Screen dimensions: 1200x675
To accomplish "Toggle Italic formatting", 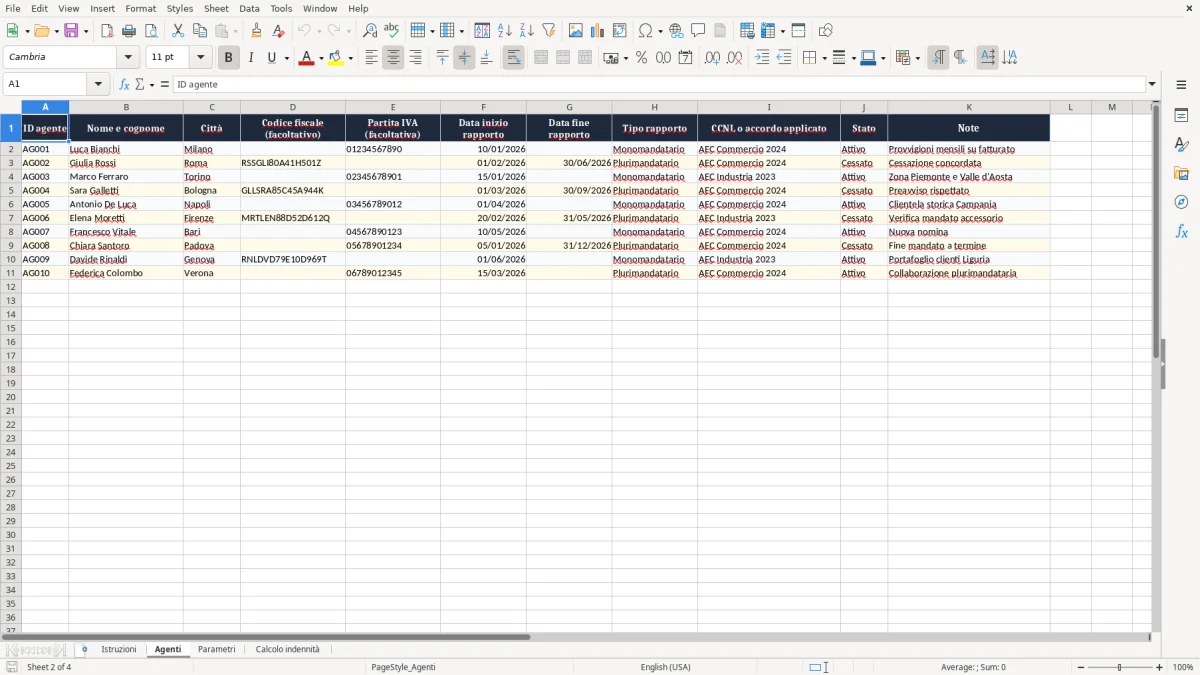I will [251, 58].
